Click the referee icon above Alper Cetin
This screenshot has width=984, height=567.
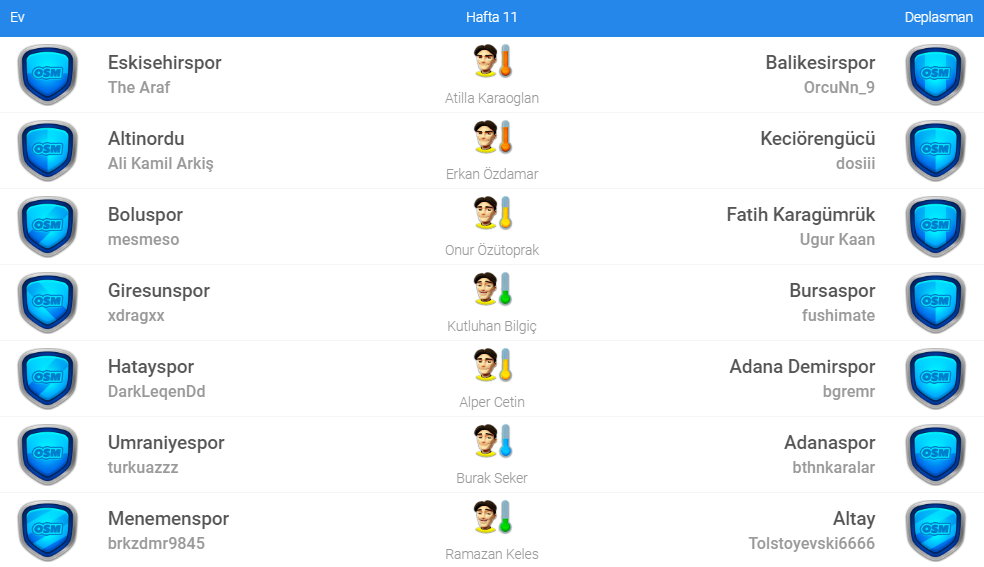[x=487, y=365]
